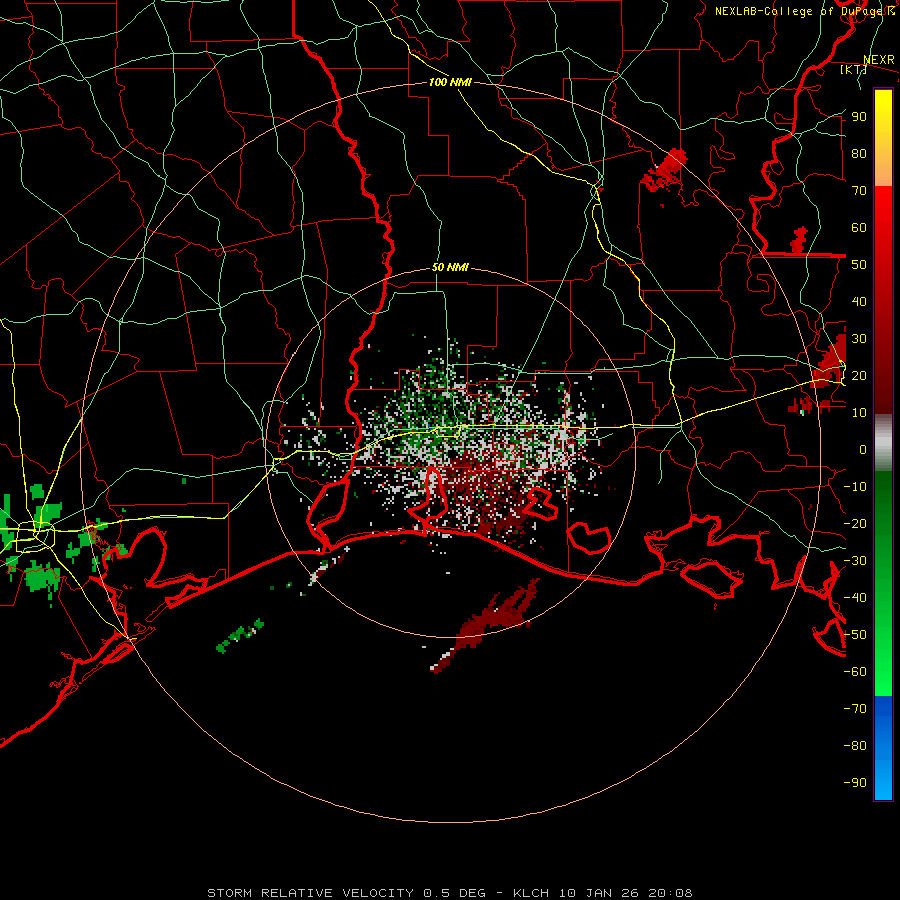Select the -50 value on velocity scale

[x=855, y=635]
